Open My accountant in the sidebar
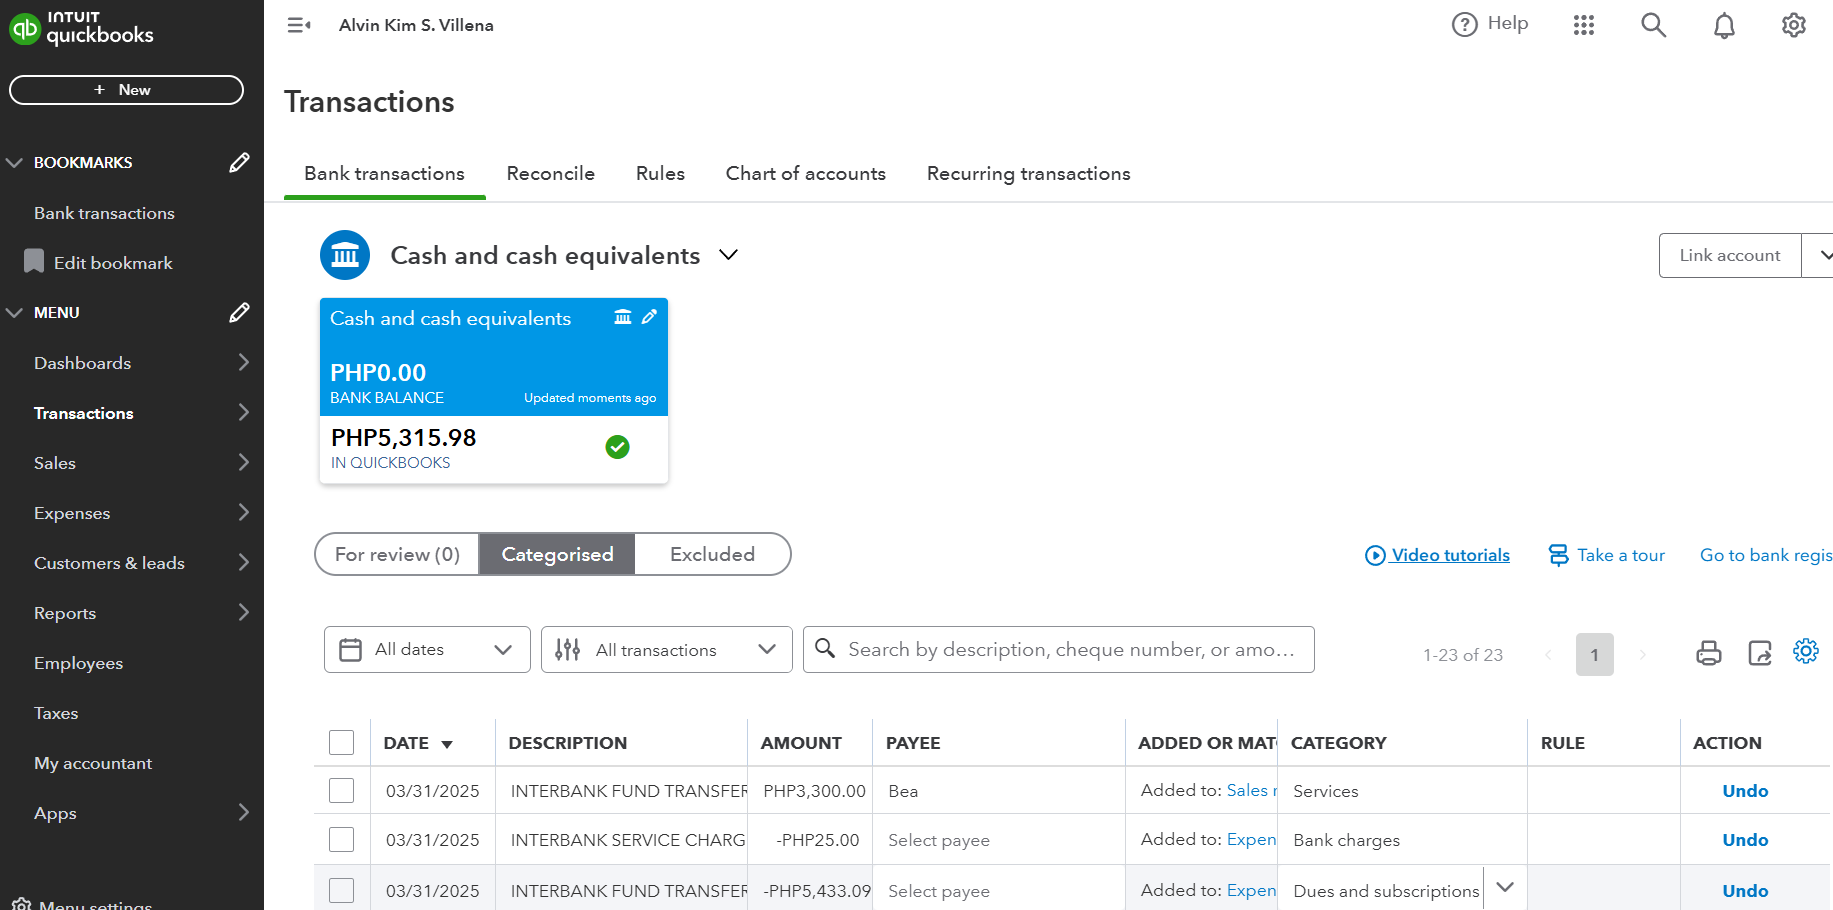The height and width of the screenshot is (910, 1833). [x=93, y=763]
